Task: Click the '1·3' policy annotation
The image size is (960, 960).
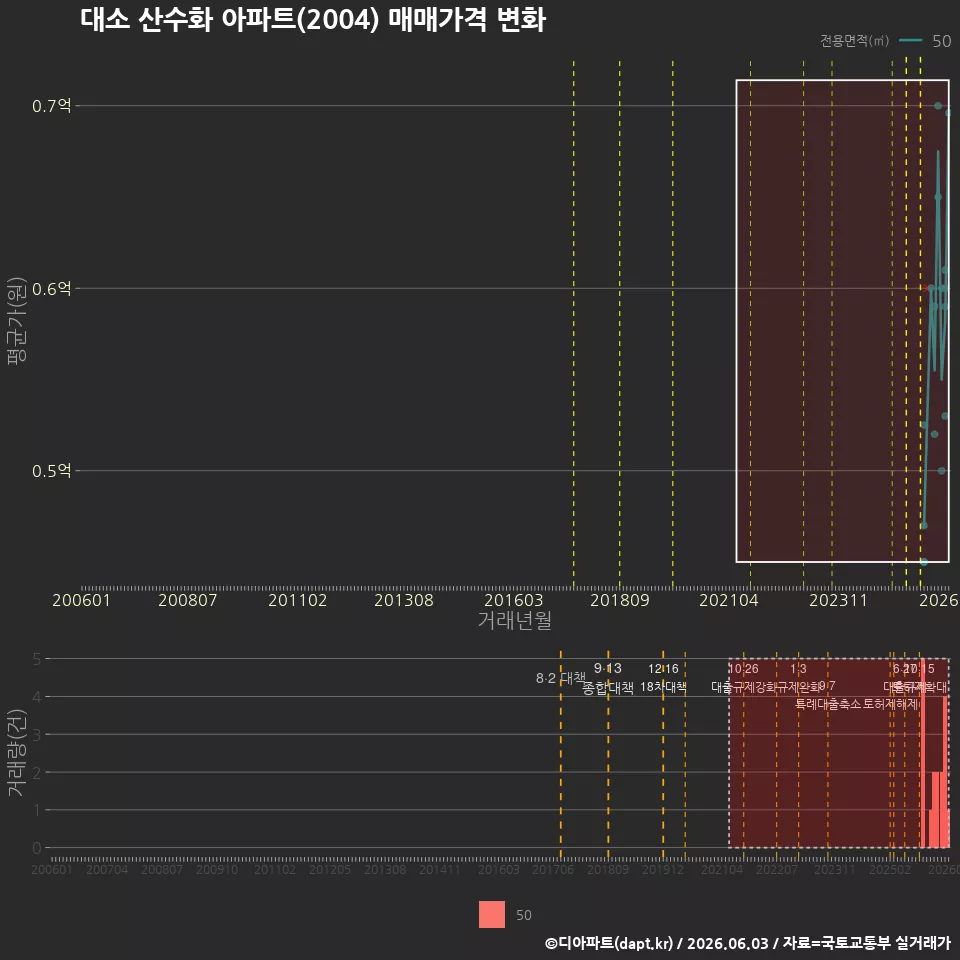Action: tap(798, 669)
